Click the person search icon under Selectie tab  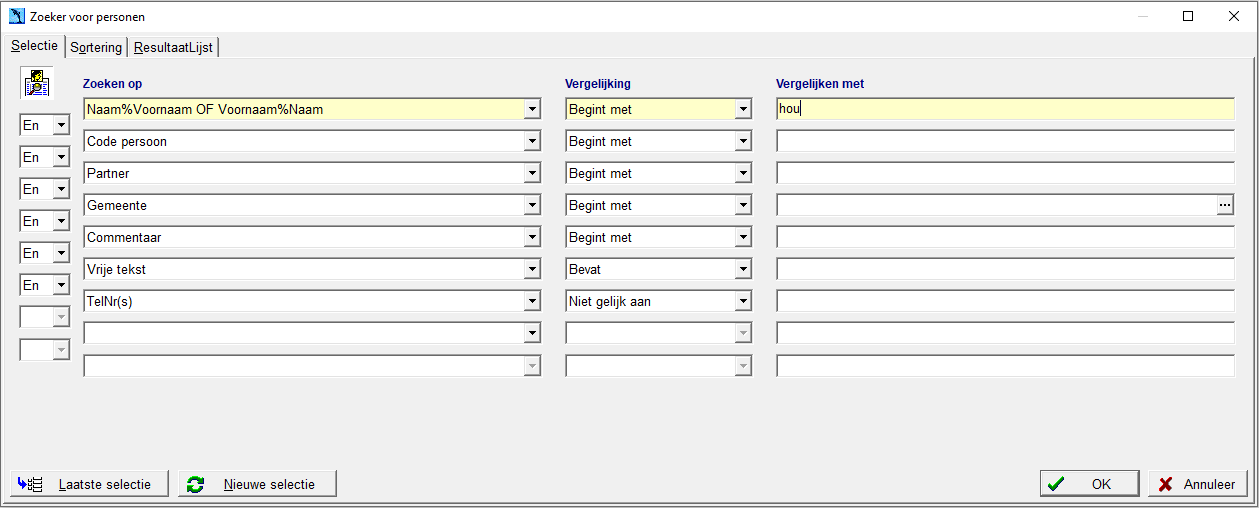point(37,82)
